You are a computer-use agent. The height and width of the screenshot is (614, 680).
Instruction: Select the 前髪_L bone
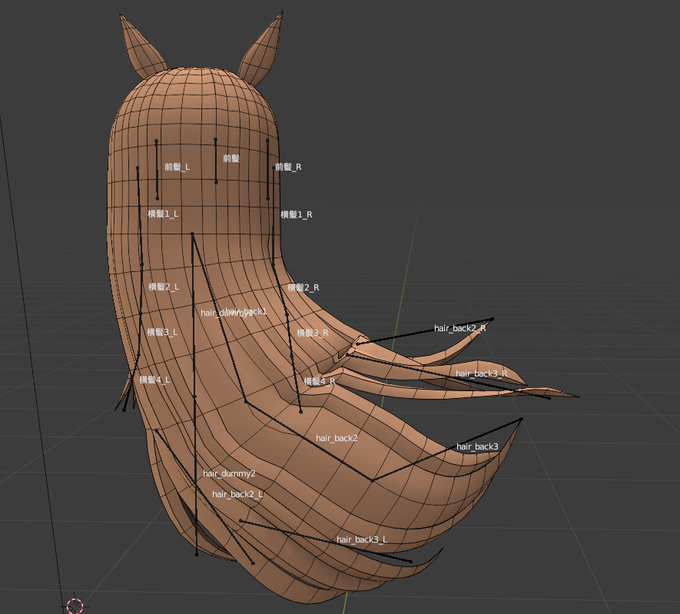(177, 167)
